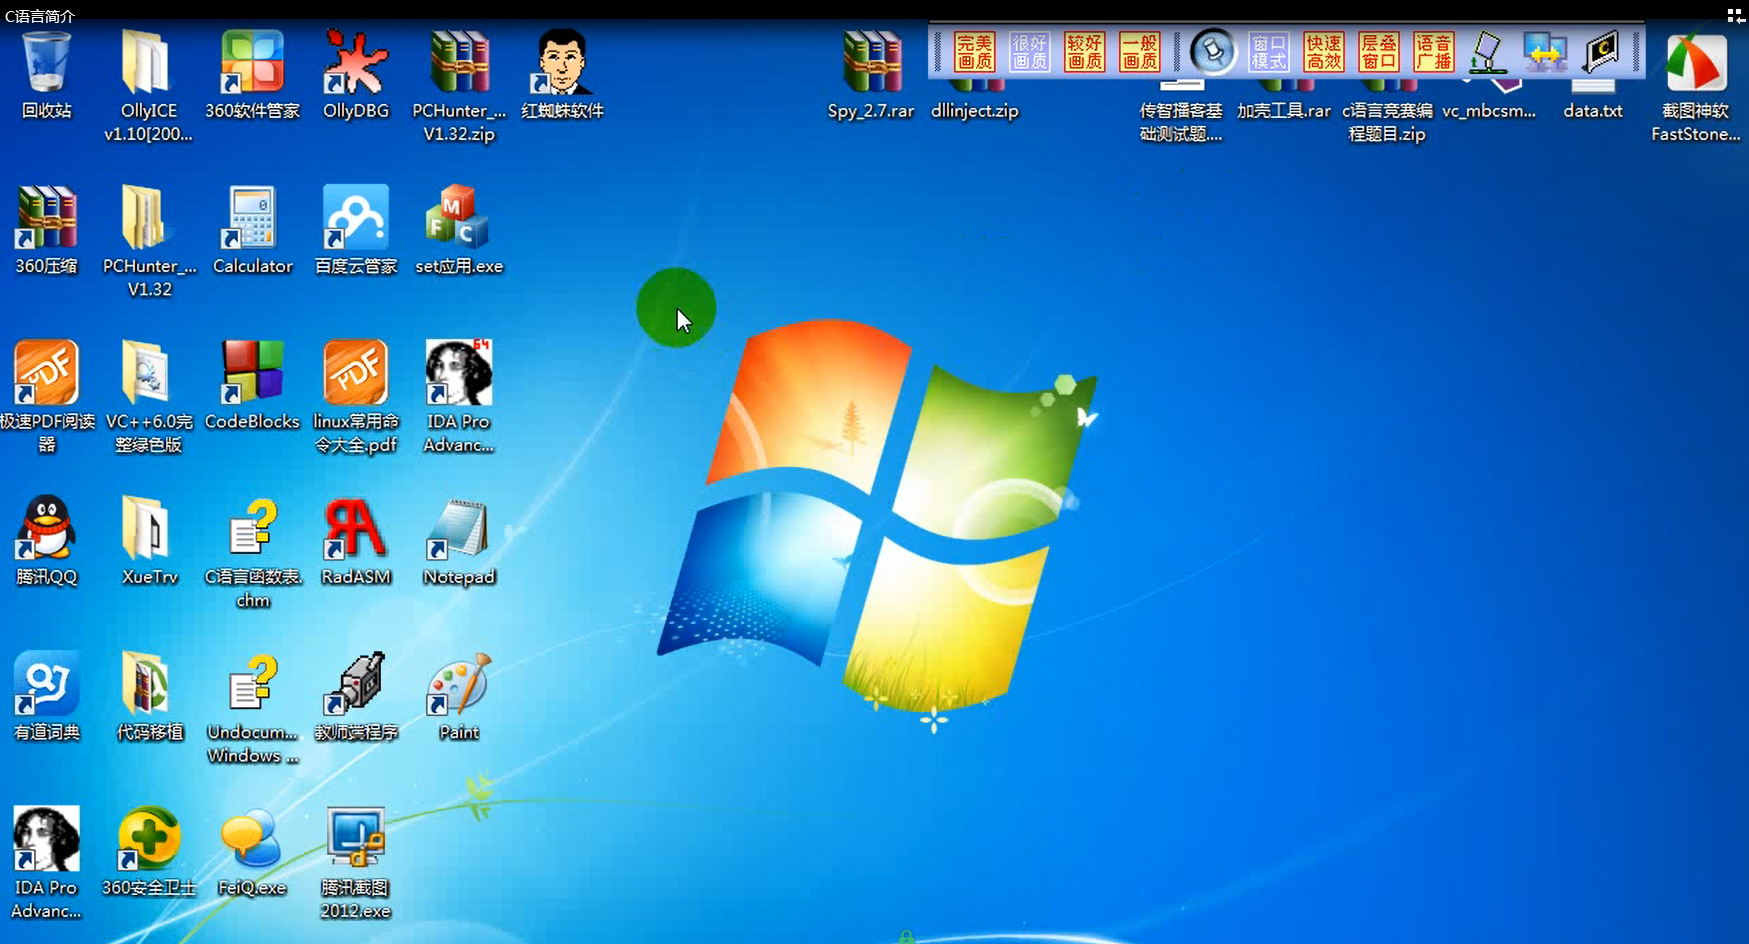Launch 腾讯QQ penguin shortcut
Screen dimensions: 1749x944
click(x=46, y=527)
